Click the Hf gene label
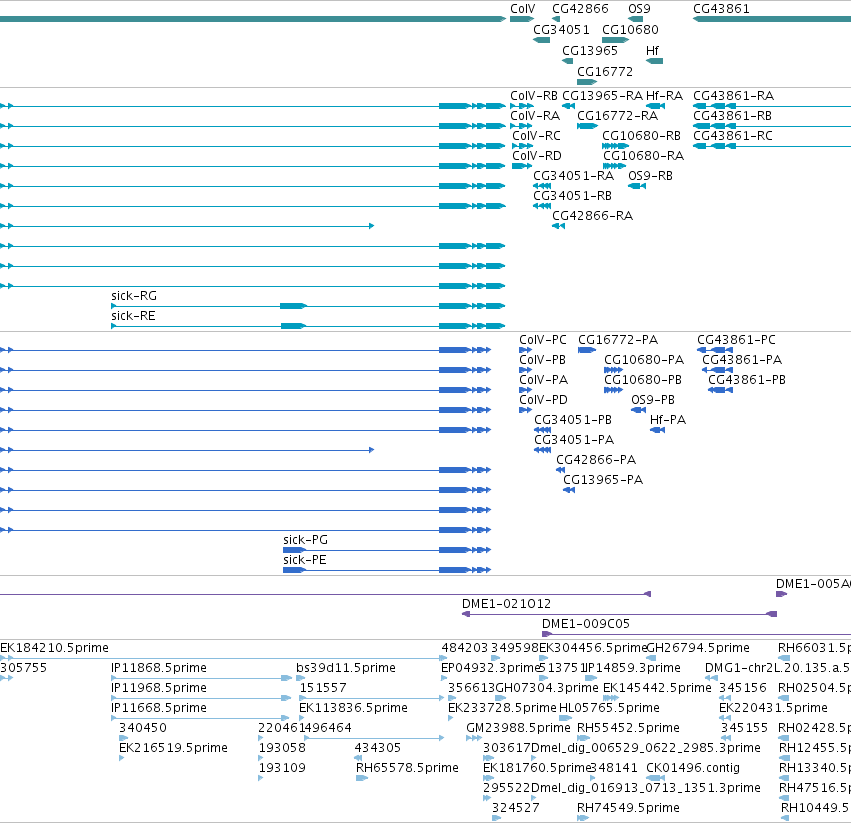This screenshot has height=823, width=851. point(652,51)
